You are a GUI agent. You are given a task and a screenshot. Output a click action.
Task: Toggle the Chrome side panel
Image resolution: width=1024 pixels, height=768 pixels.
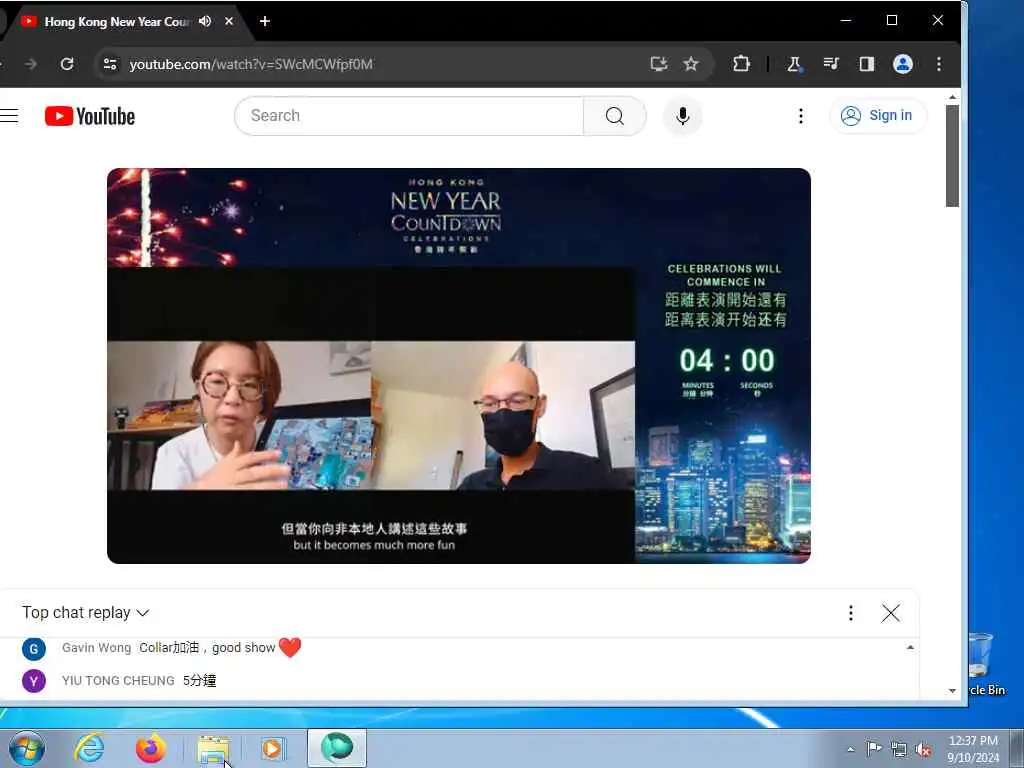pos(867,64)
